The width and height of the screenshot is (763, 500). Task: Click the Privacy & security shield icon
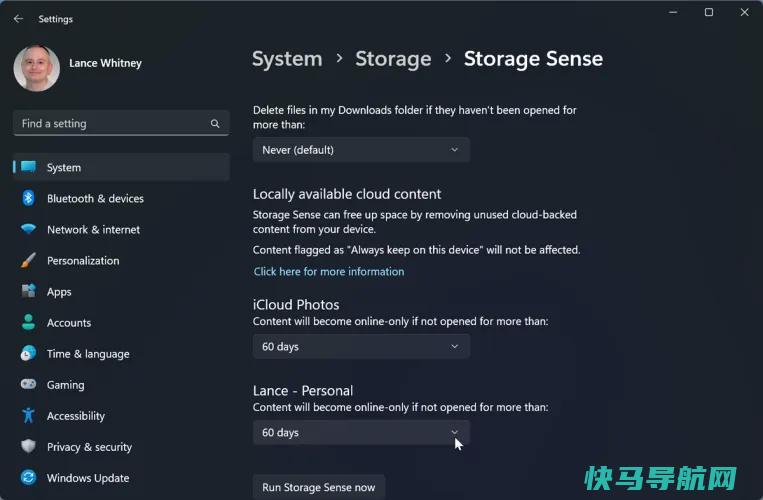(28, 446)
